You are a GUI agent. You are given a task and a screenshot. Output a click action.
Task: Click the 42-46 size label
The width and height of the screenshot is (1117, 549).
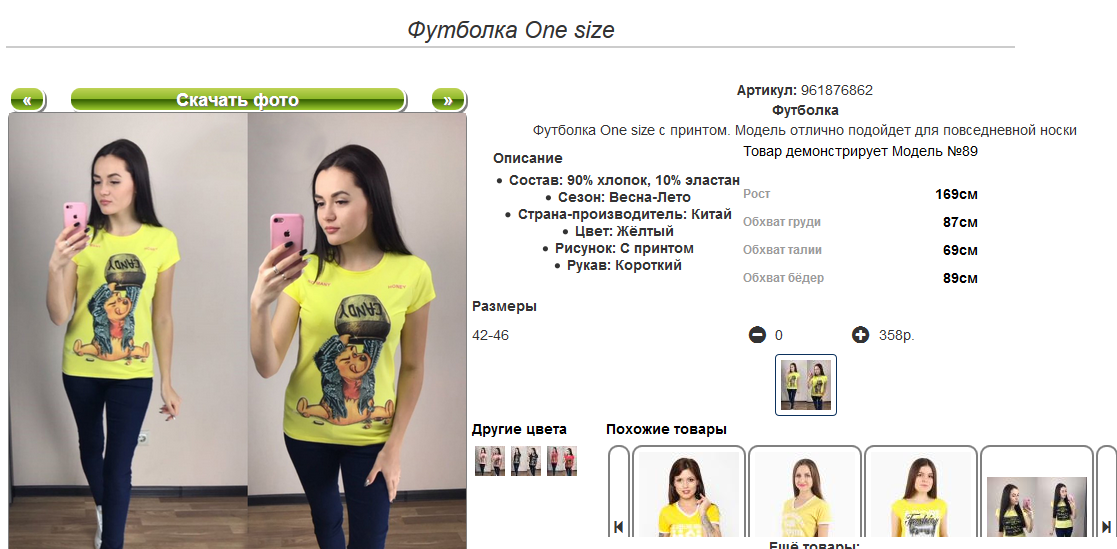(x=491, y=335)
